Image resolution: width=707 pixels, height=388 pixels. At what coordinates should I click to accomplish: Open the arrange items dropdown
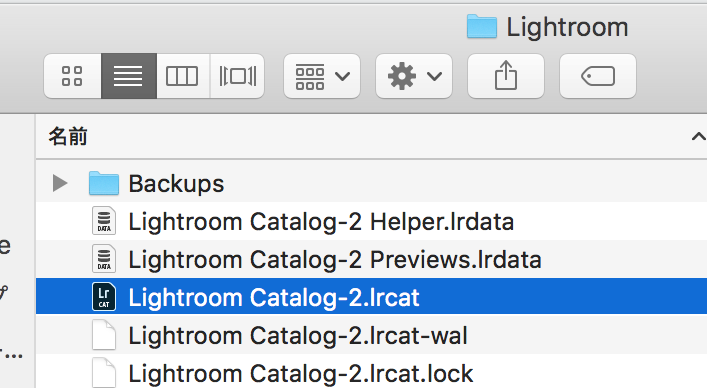322,76
